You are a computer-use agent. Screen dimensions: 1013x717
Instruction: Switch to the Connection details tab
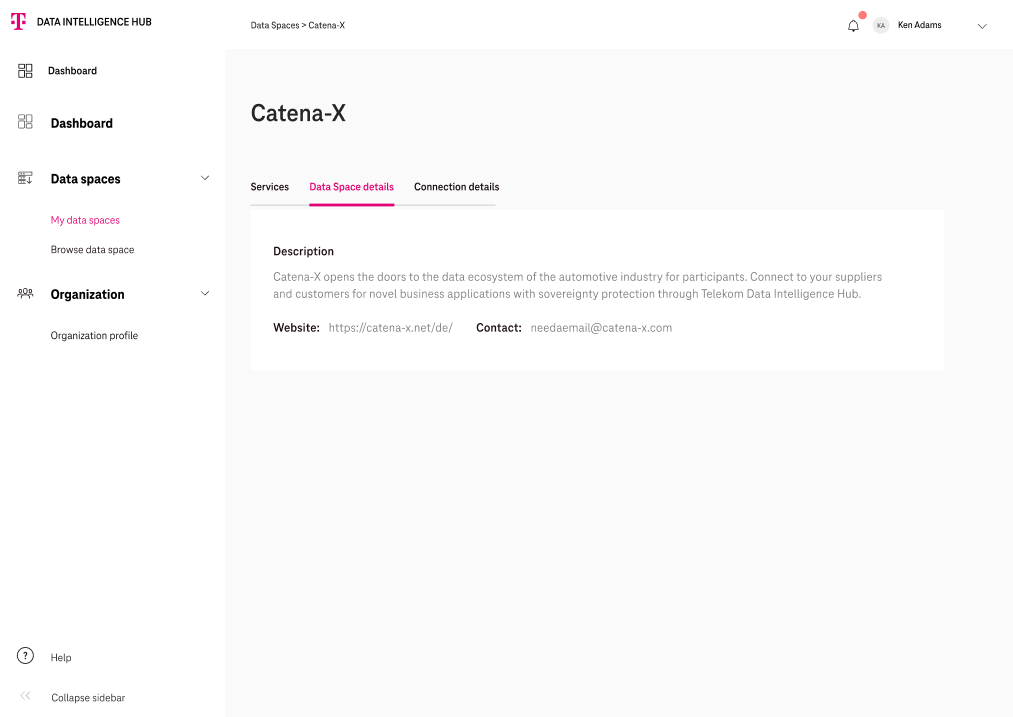(x=456, y=187)
